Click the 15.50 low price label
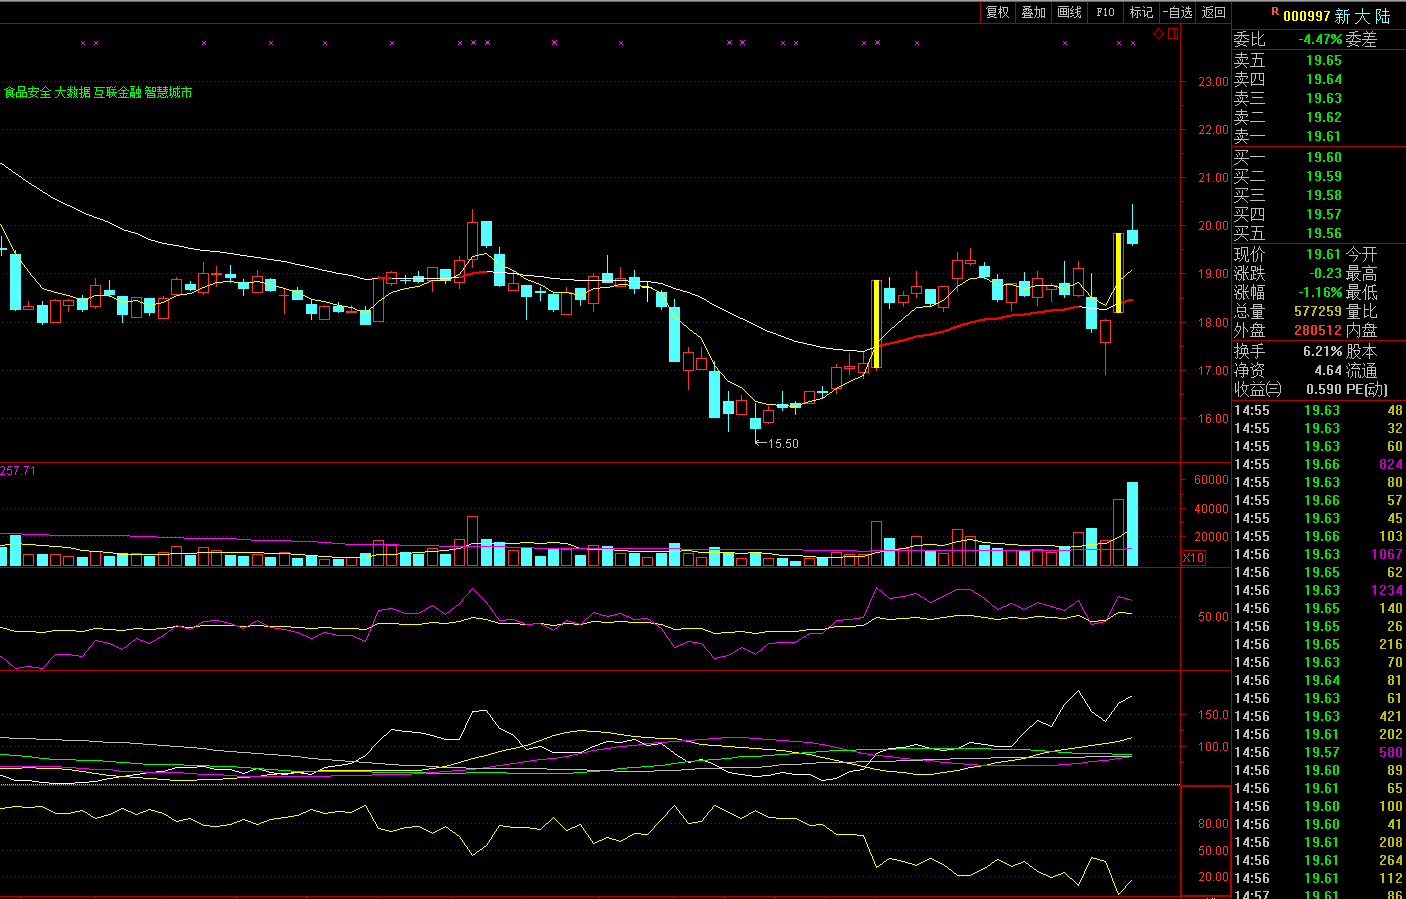1406x899 pixels. [x=783, y=444]
